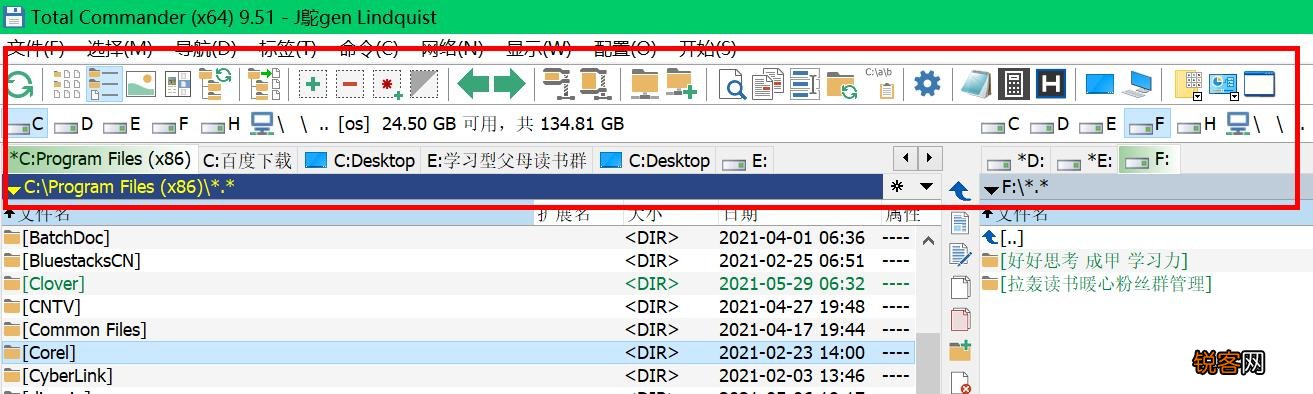Switch to brief file list view
1313x394 pixels.
coord(67,84)
